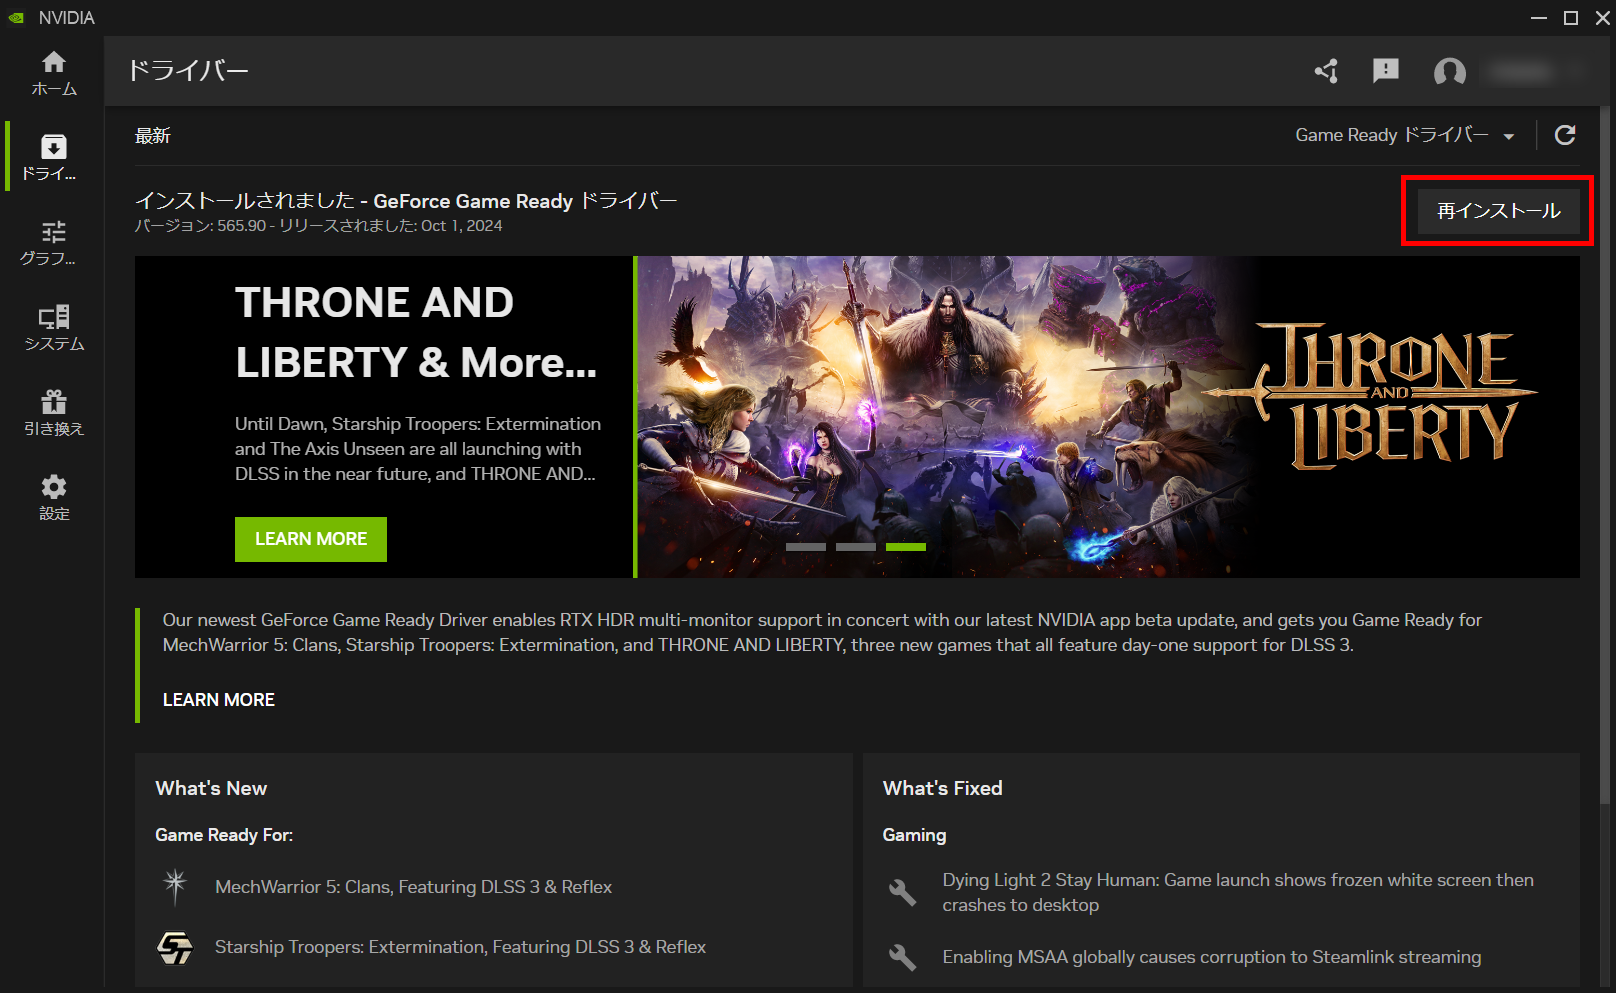Viewport: 1616px width, 993px height.
Task: Open the feedback notification icon
Action: point(1386,71)
